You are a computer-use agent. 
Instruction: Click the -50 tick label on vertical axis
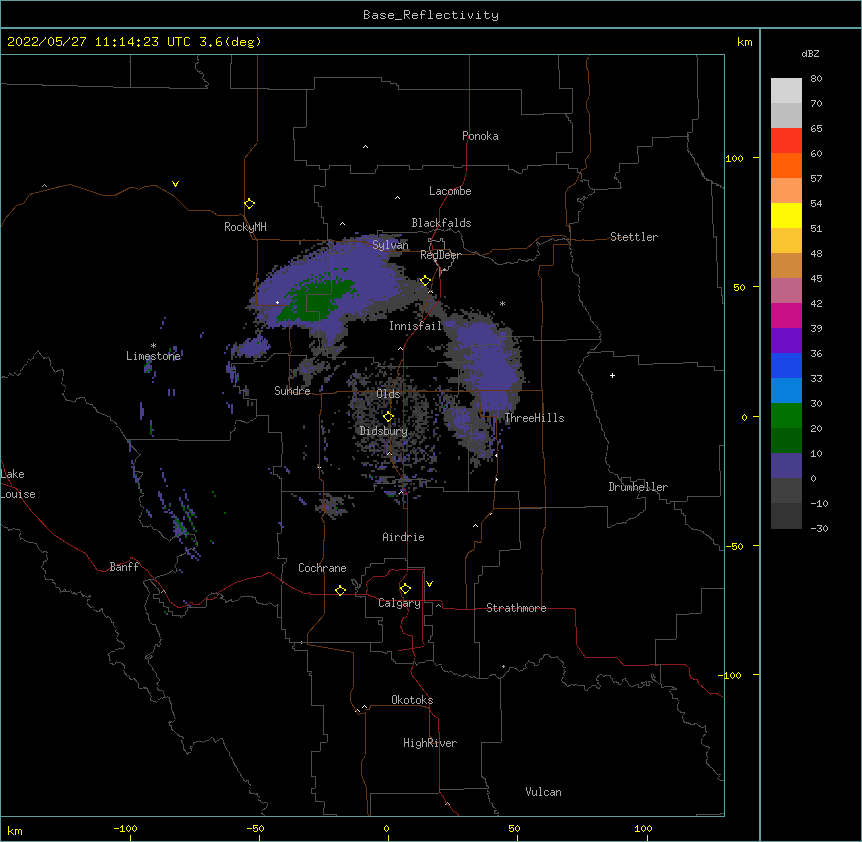[735, 546]
